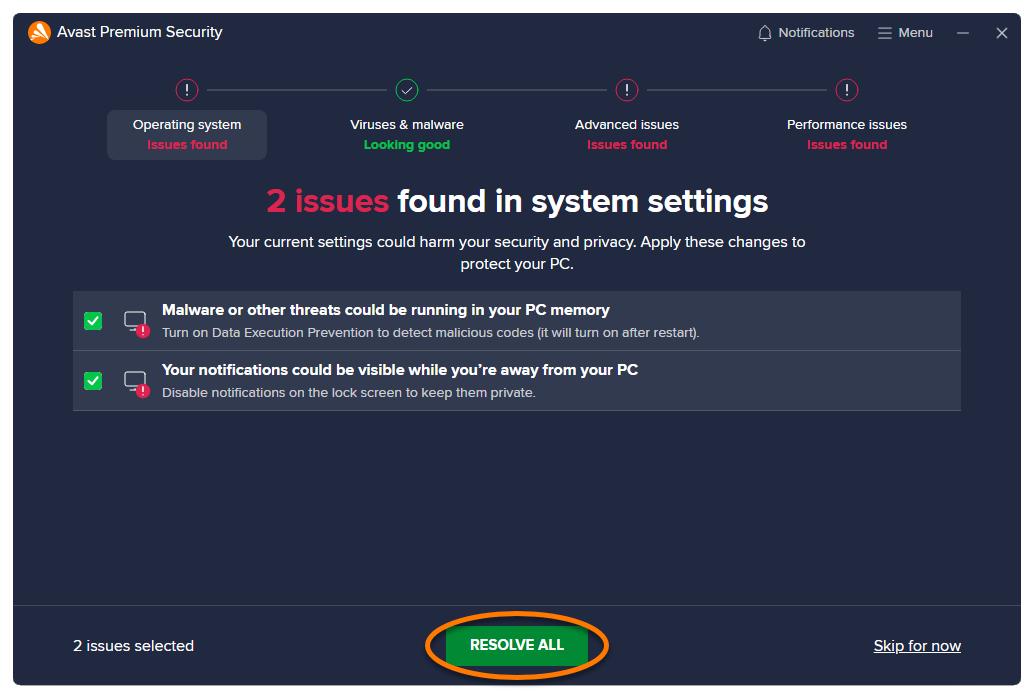Click '2 issues selected' text
The image size is (1035, 698).
click(133, 646)
